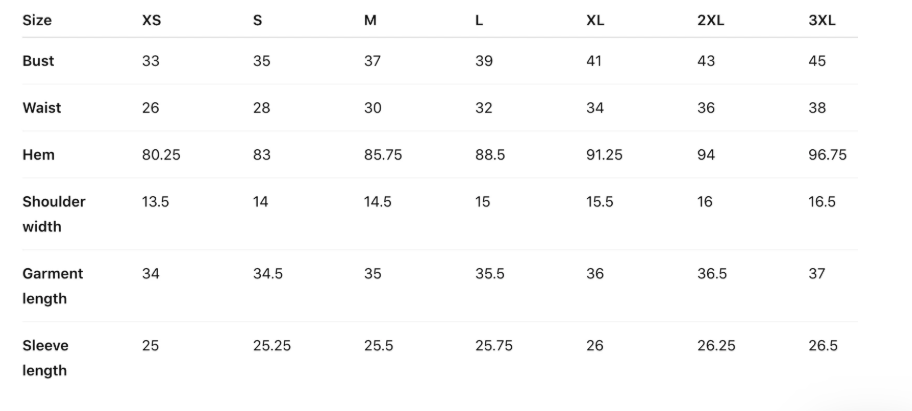
Task: Click the Waist row label
Action: click(41, 108)
